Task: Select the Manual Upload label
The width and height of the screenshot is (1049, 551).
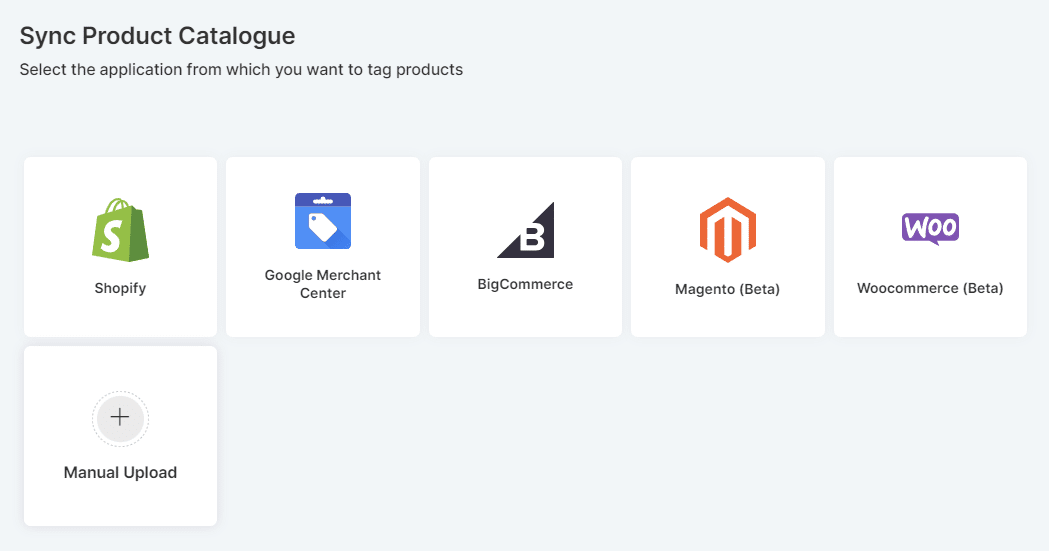Action: (x=120, y=473)
